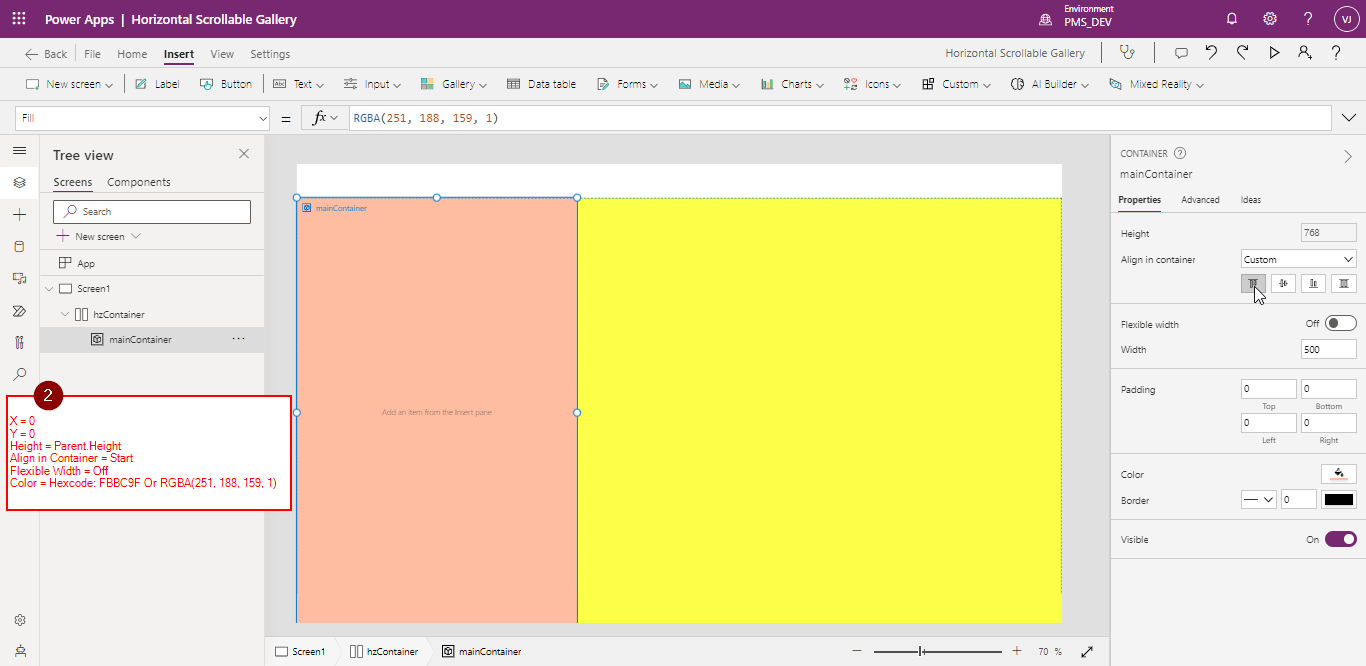This screenshot has height=666, width=1366.
Task: Go Back from the editor
Action: pos(46,54)
